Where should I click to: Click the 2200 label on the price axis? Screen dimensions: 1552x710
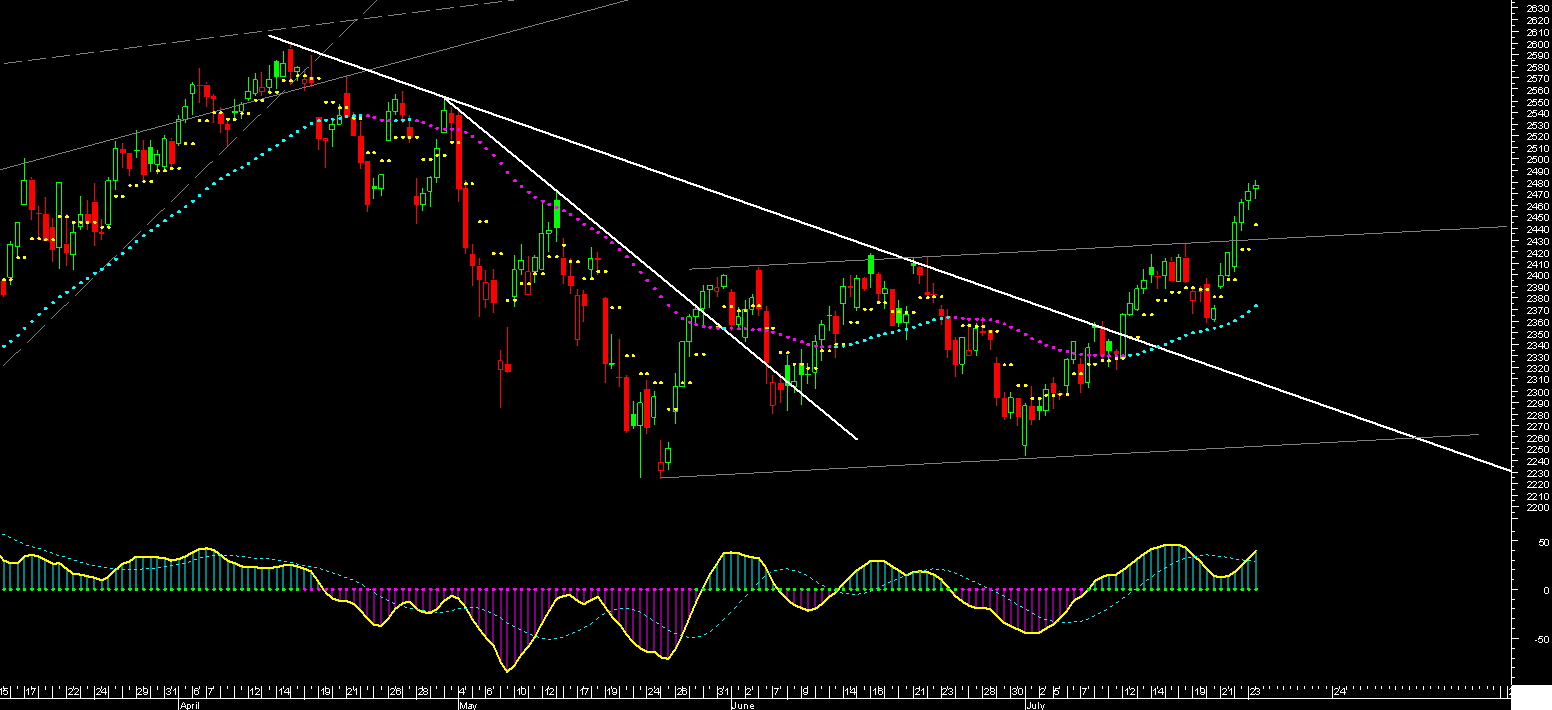1537,508
